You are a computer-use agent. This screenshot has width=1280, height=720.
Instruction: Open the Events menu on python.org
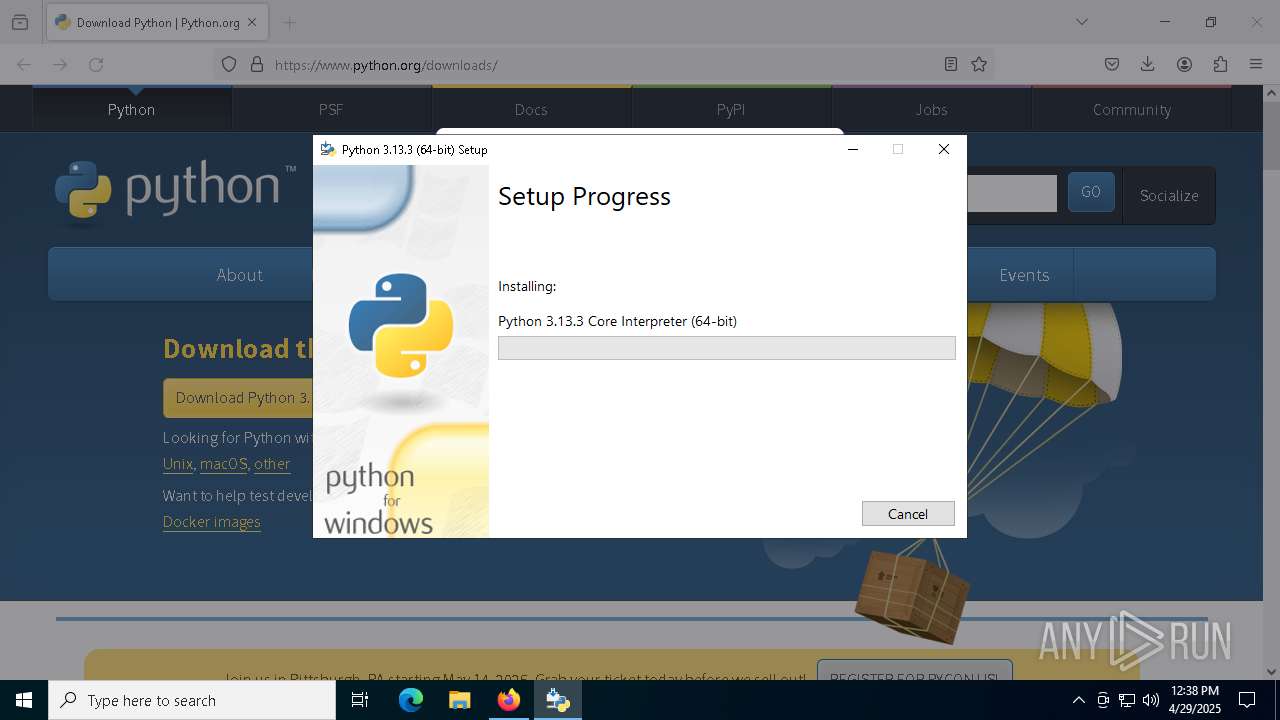1024,275
